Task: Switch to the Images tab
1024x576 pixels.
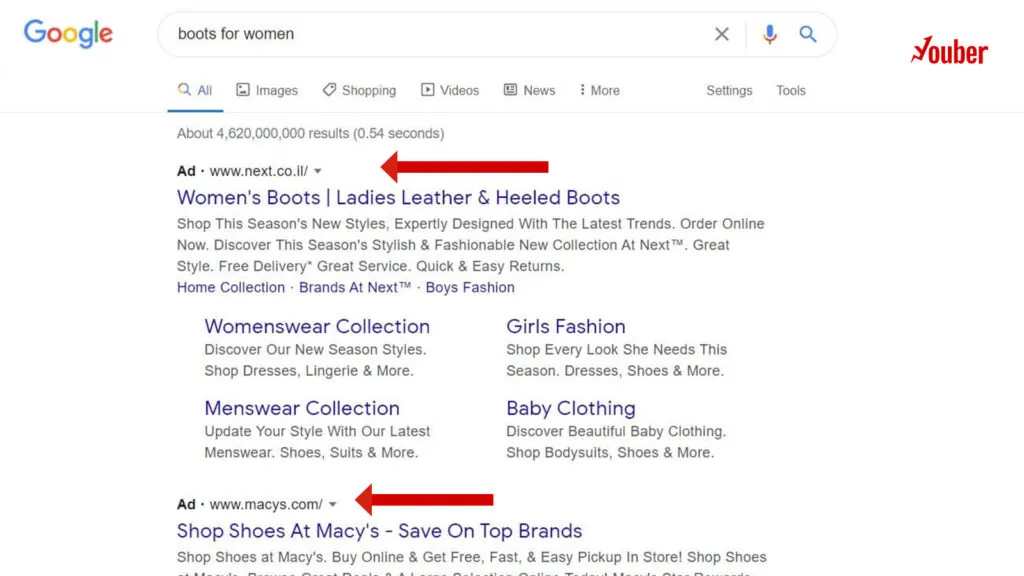Action: click(x=267, y=90)
